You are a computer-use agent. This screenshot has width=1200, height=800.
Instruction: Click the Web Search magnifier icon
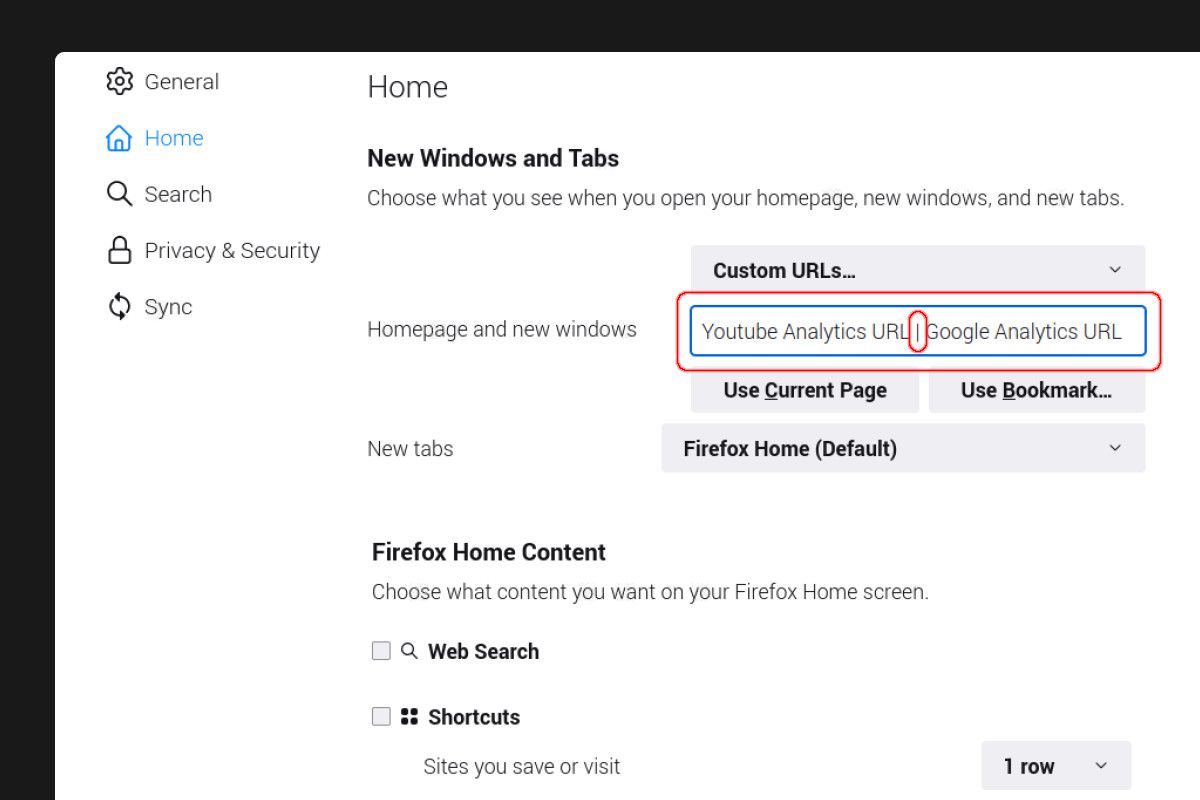pos(409,651)
